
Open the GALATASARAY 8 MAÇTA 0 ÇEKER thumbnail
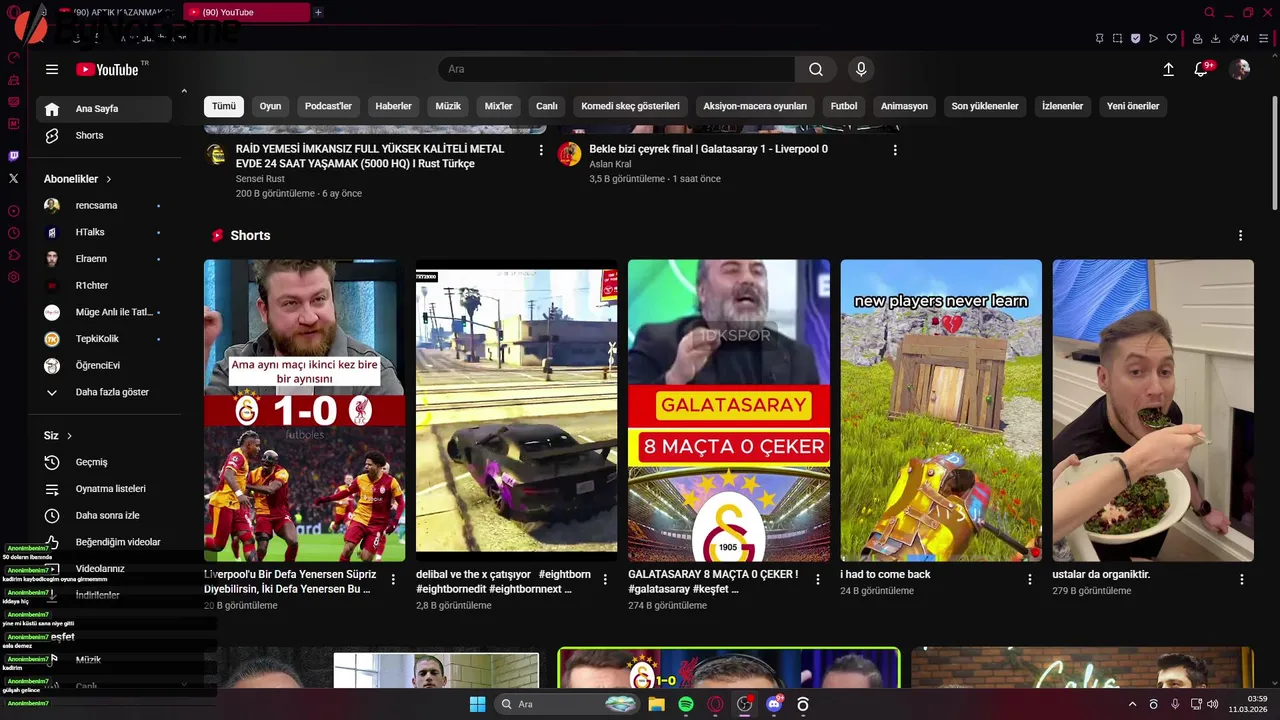pos(729,411)
